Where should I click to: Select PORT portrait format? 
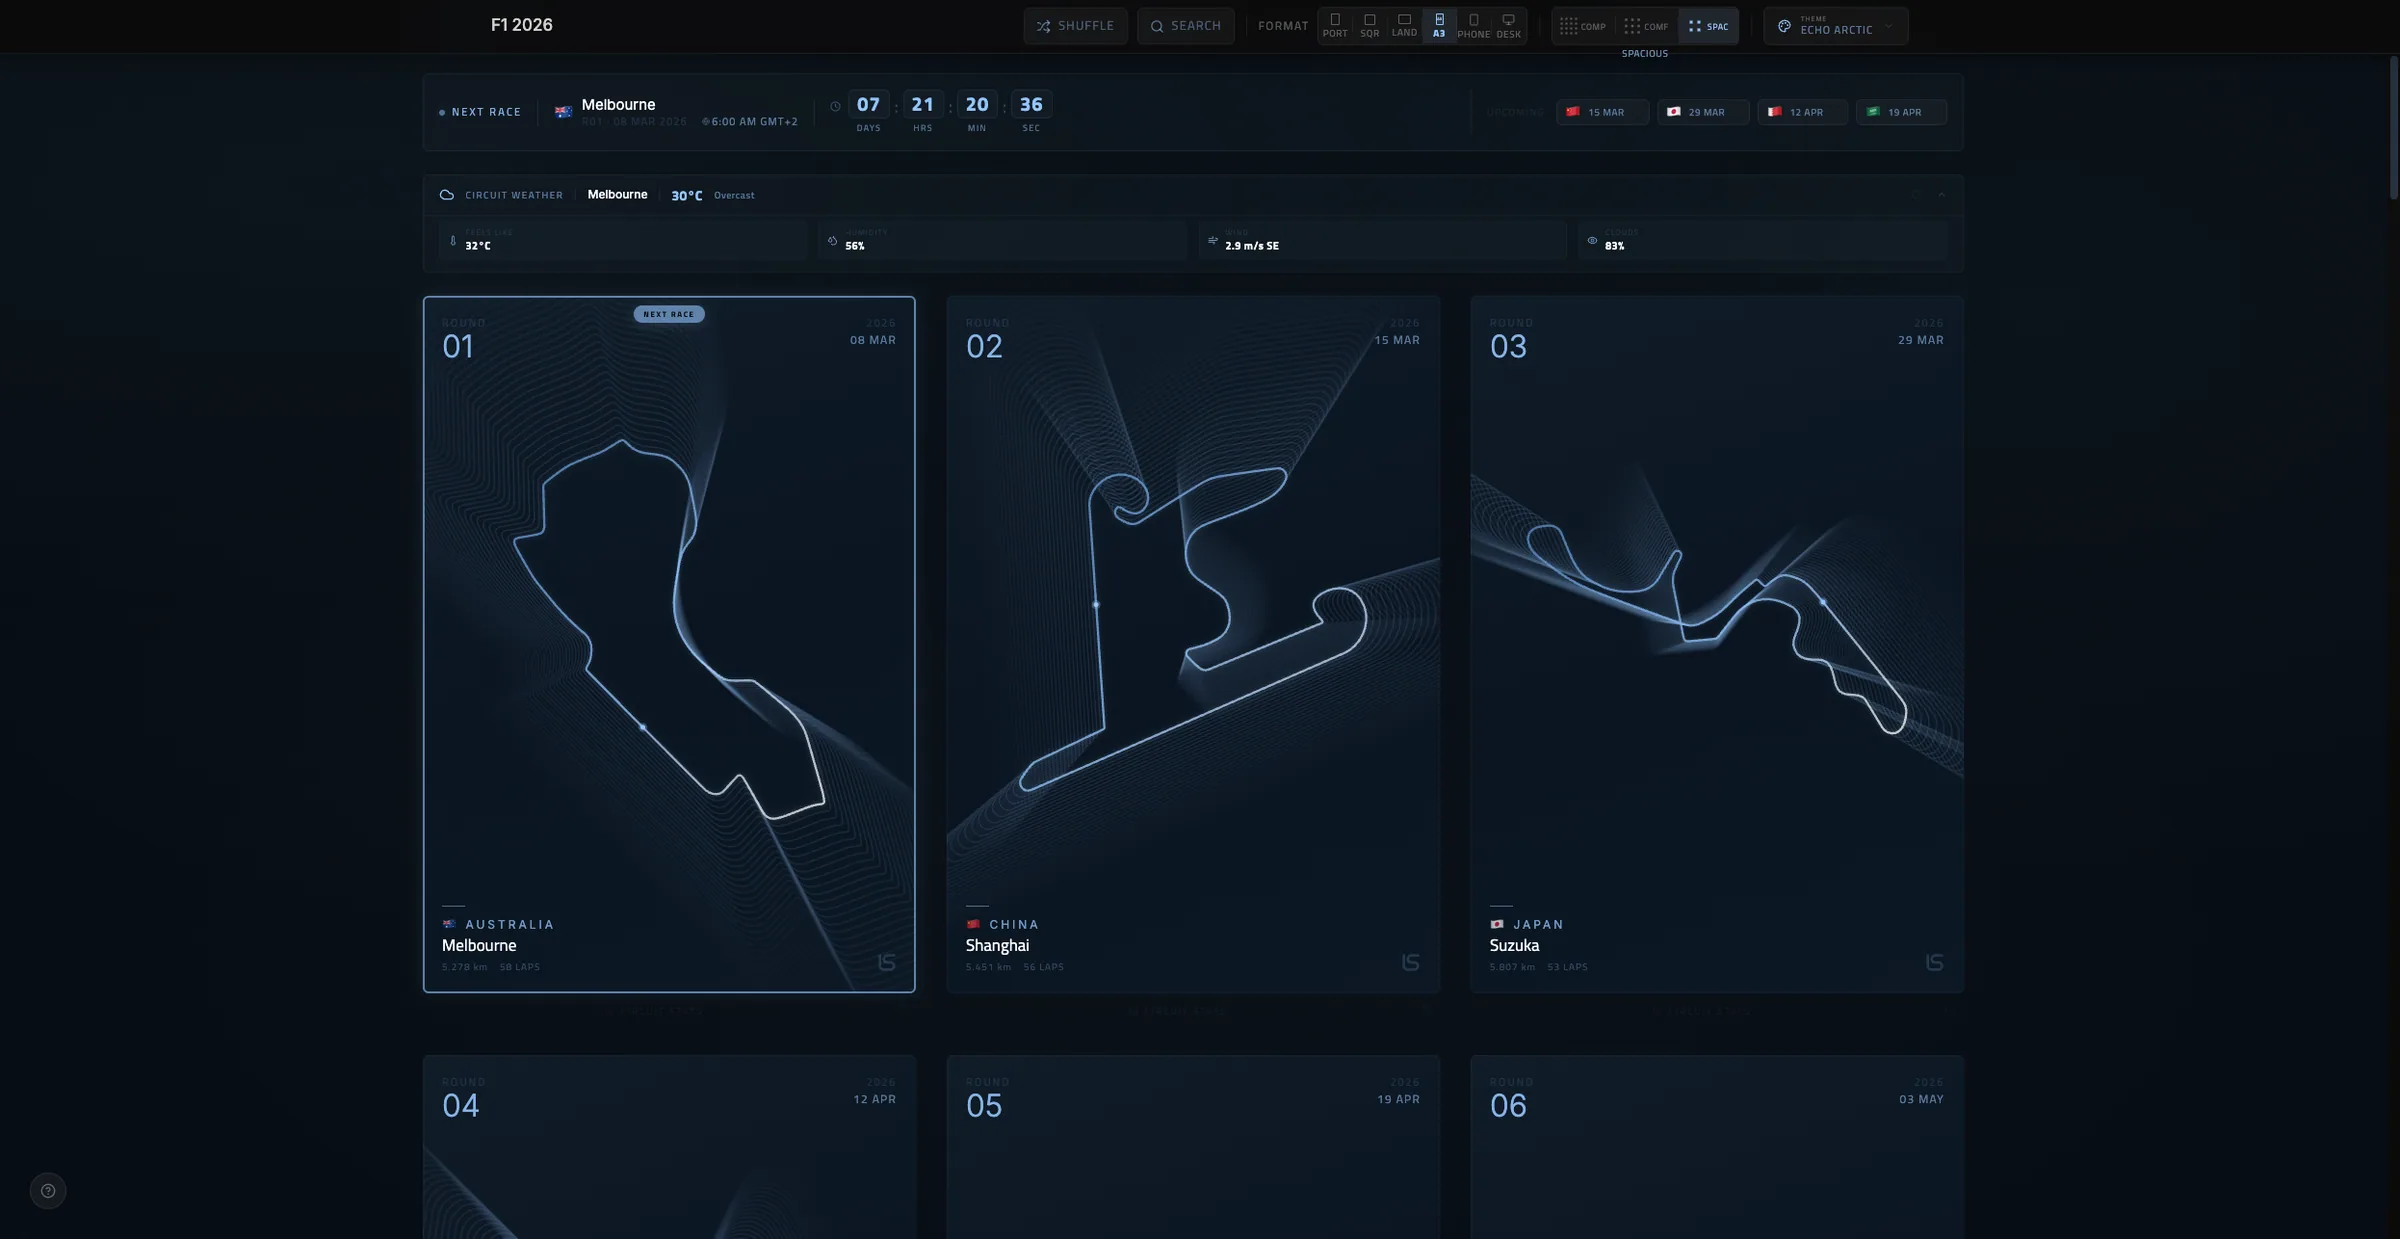pyautogui.click(x=1335, y=26)
